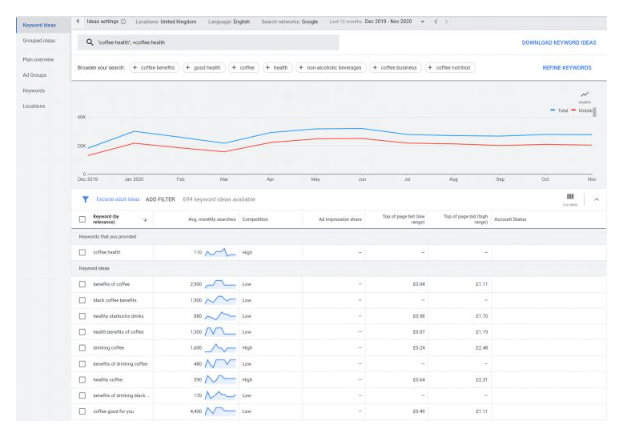
Task: Select the 'healthy starbucks drinks' row checkbox
Action: pos(82,316)
